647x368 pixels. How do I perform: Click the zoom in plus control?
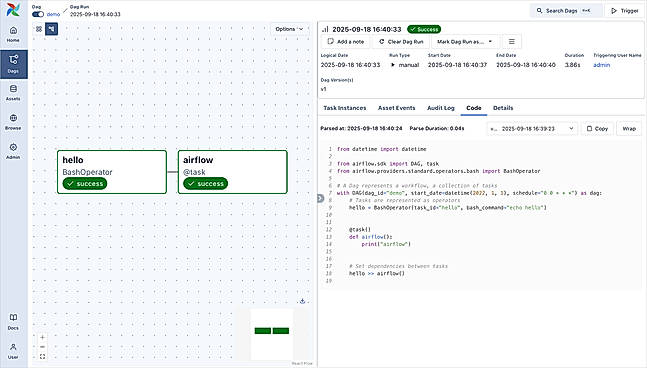point(42,337)
